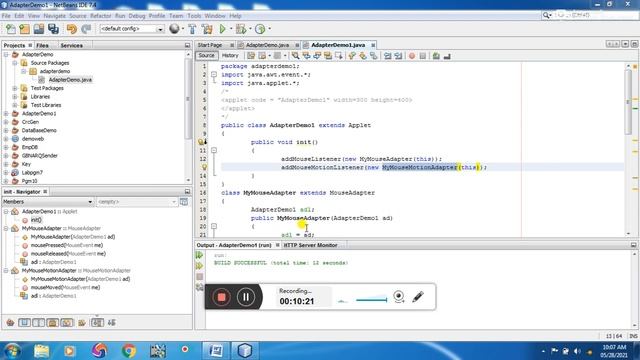Click the Search input field
Screen dimensions: 640x360
click(x=594, y=15)
